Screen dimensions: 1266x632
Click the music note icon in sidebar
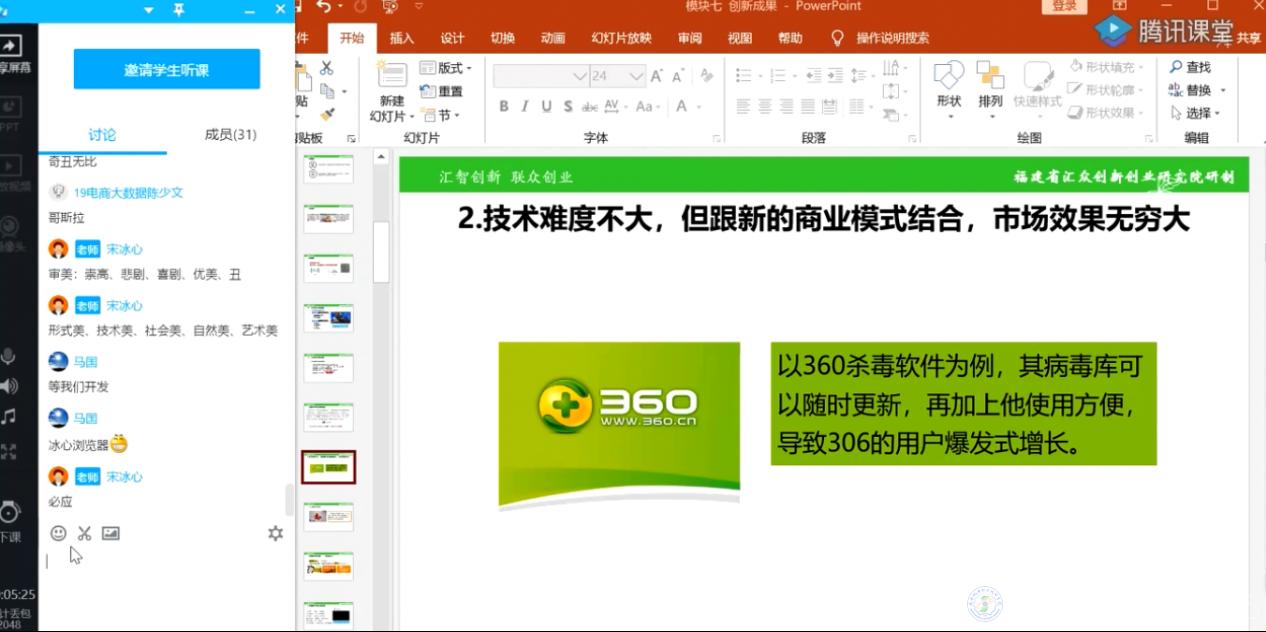(x=9, y=415)
